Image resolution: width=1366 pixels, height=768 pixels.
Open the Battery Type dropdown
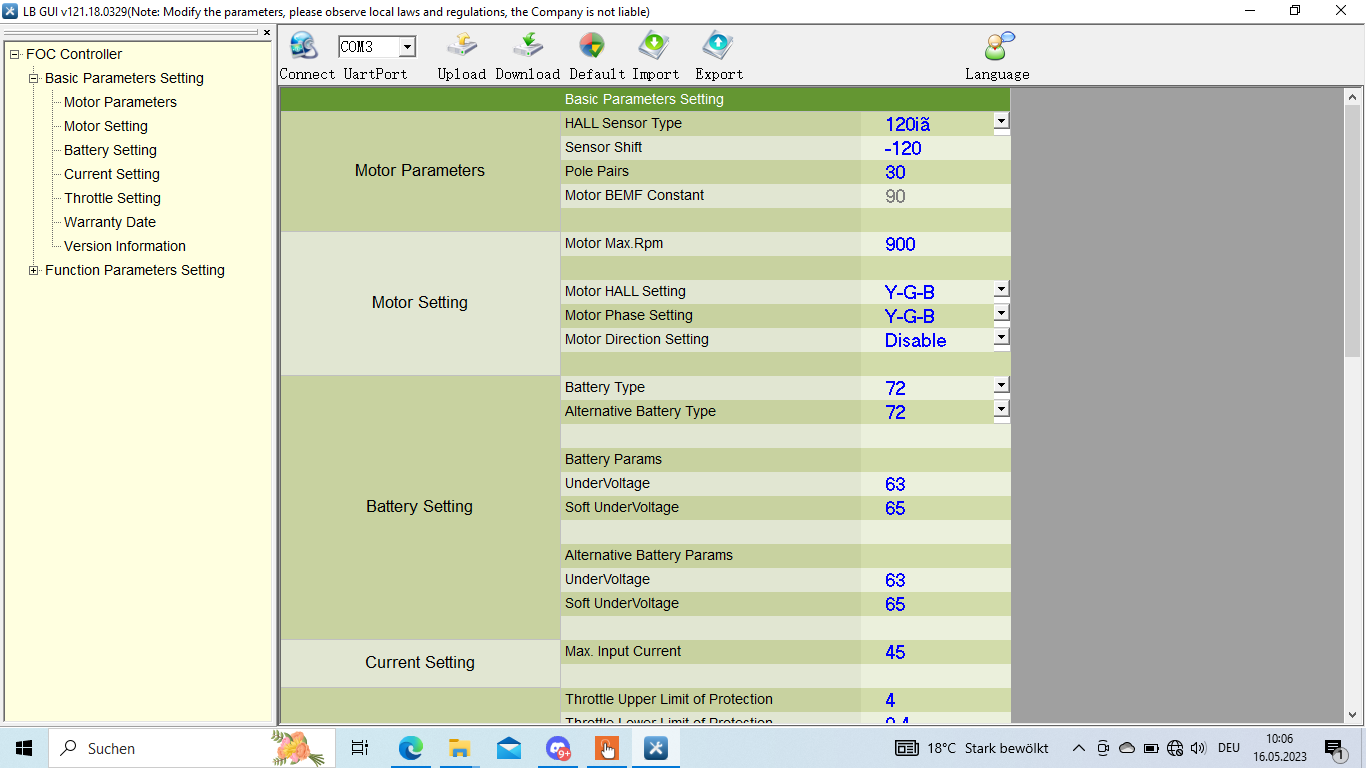(x=1001, y=385)
